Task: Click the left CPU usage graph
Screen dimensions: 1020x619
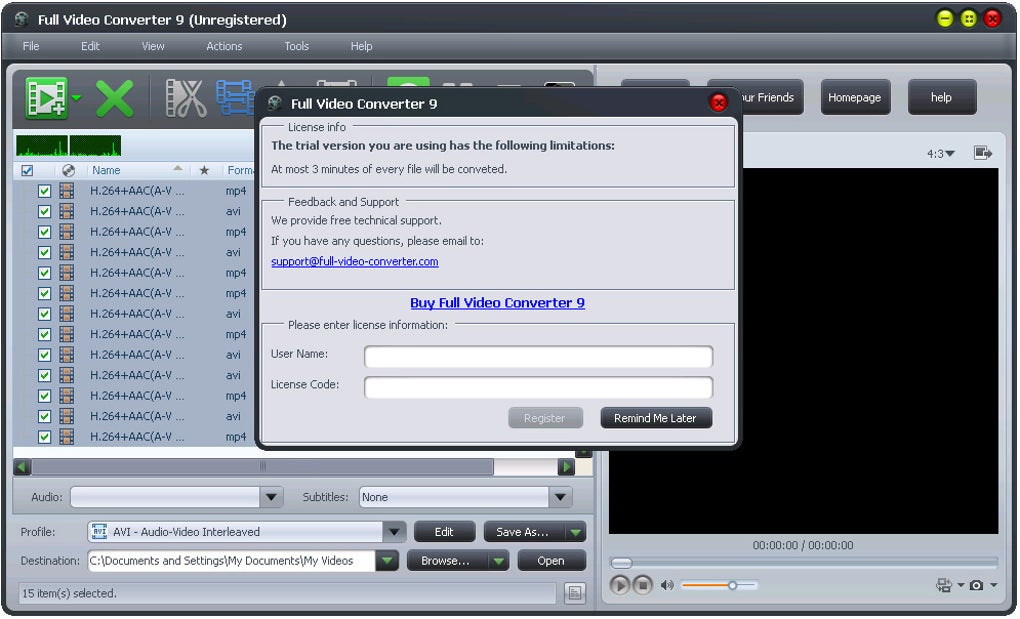Action: coord(42,146)
